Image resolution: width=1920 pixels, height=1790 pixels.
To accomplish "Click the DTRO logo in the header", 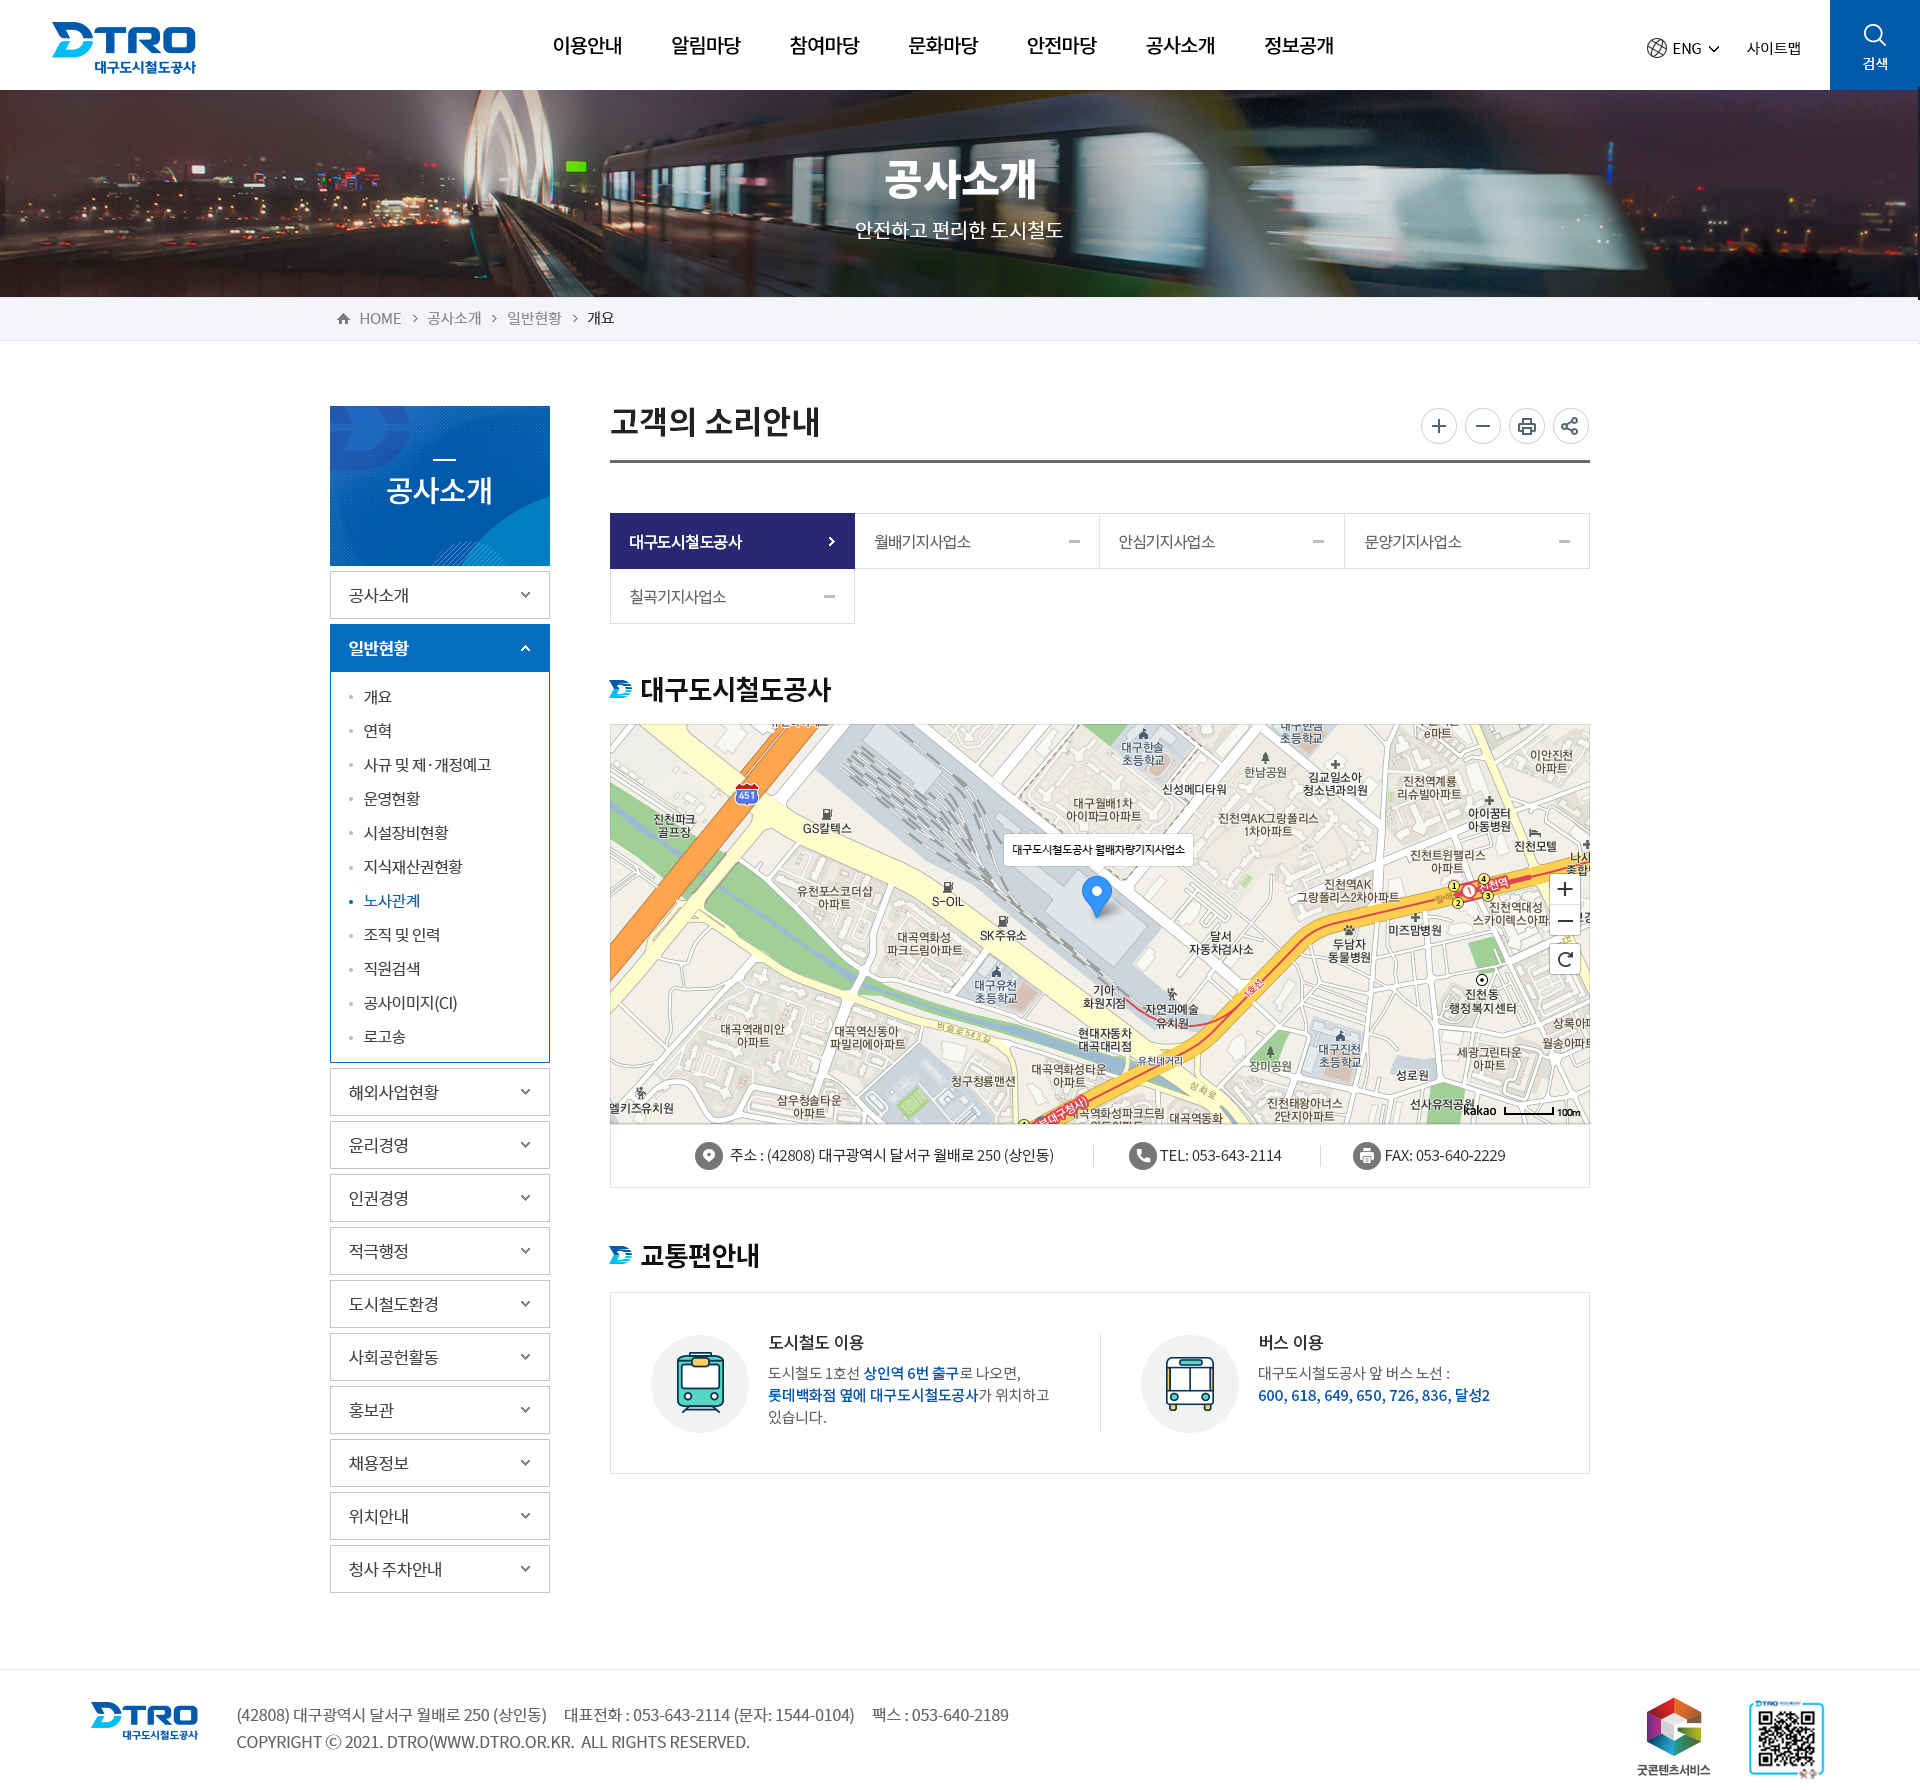I will click(x=124, y=45).
